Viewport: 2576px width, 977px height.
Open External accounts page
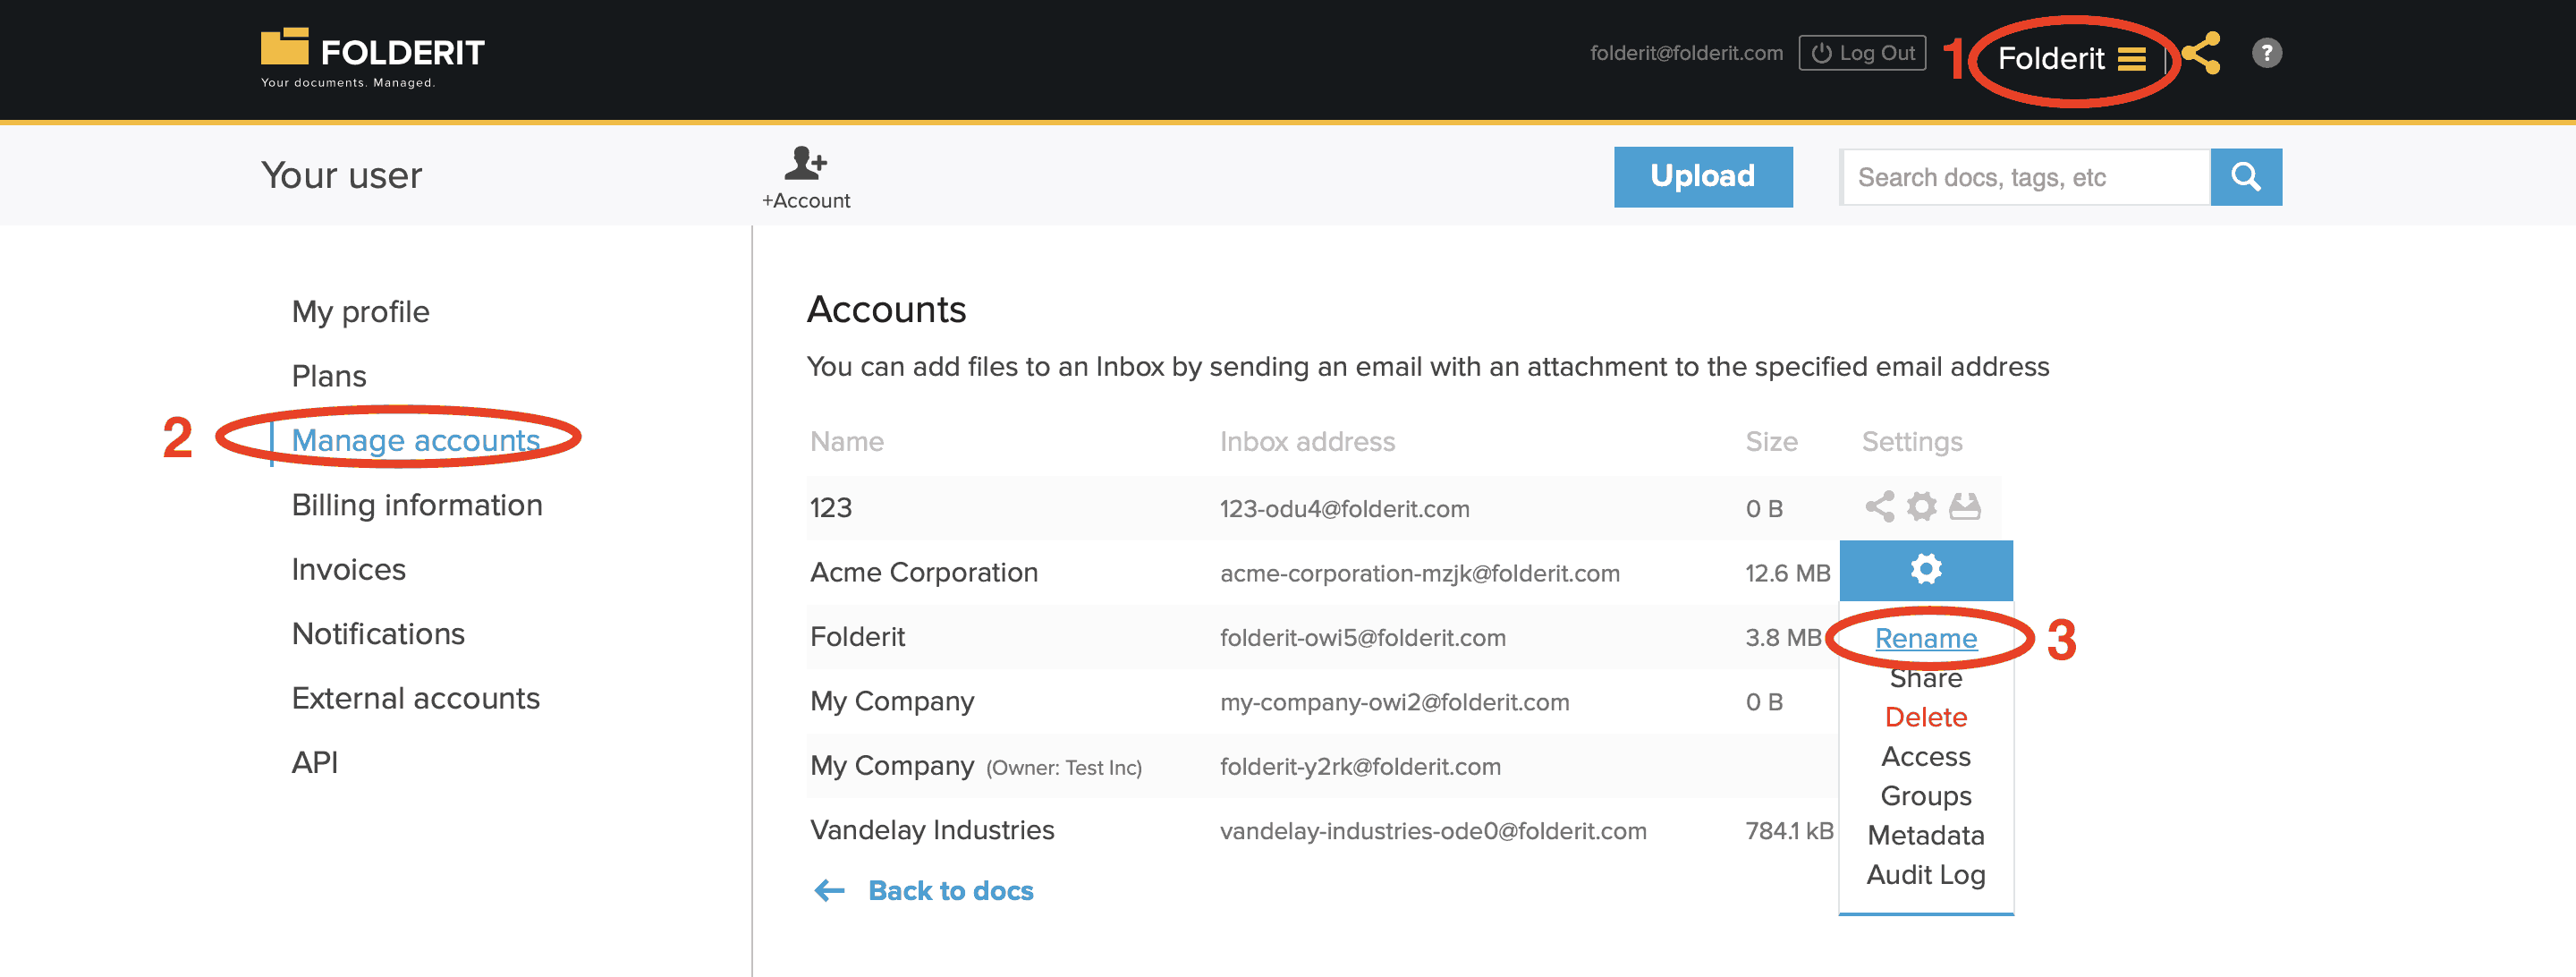415,698
